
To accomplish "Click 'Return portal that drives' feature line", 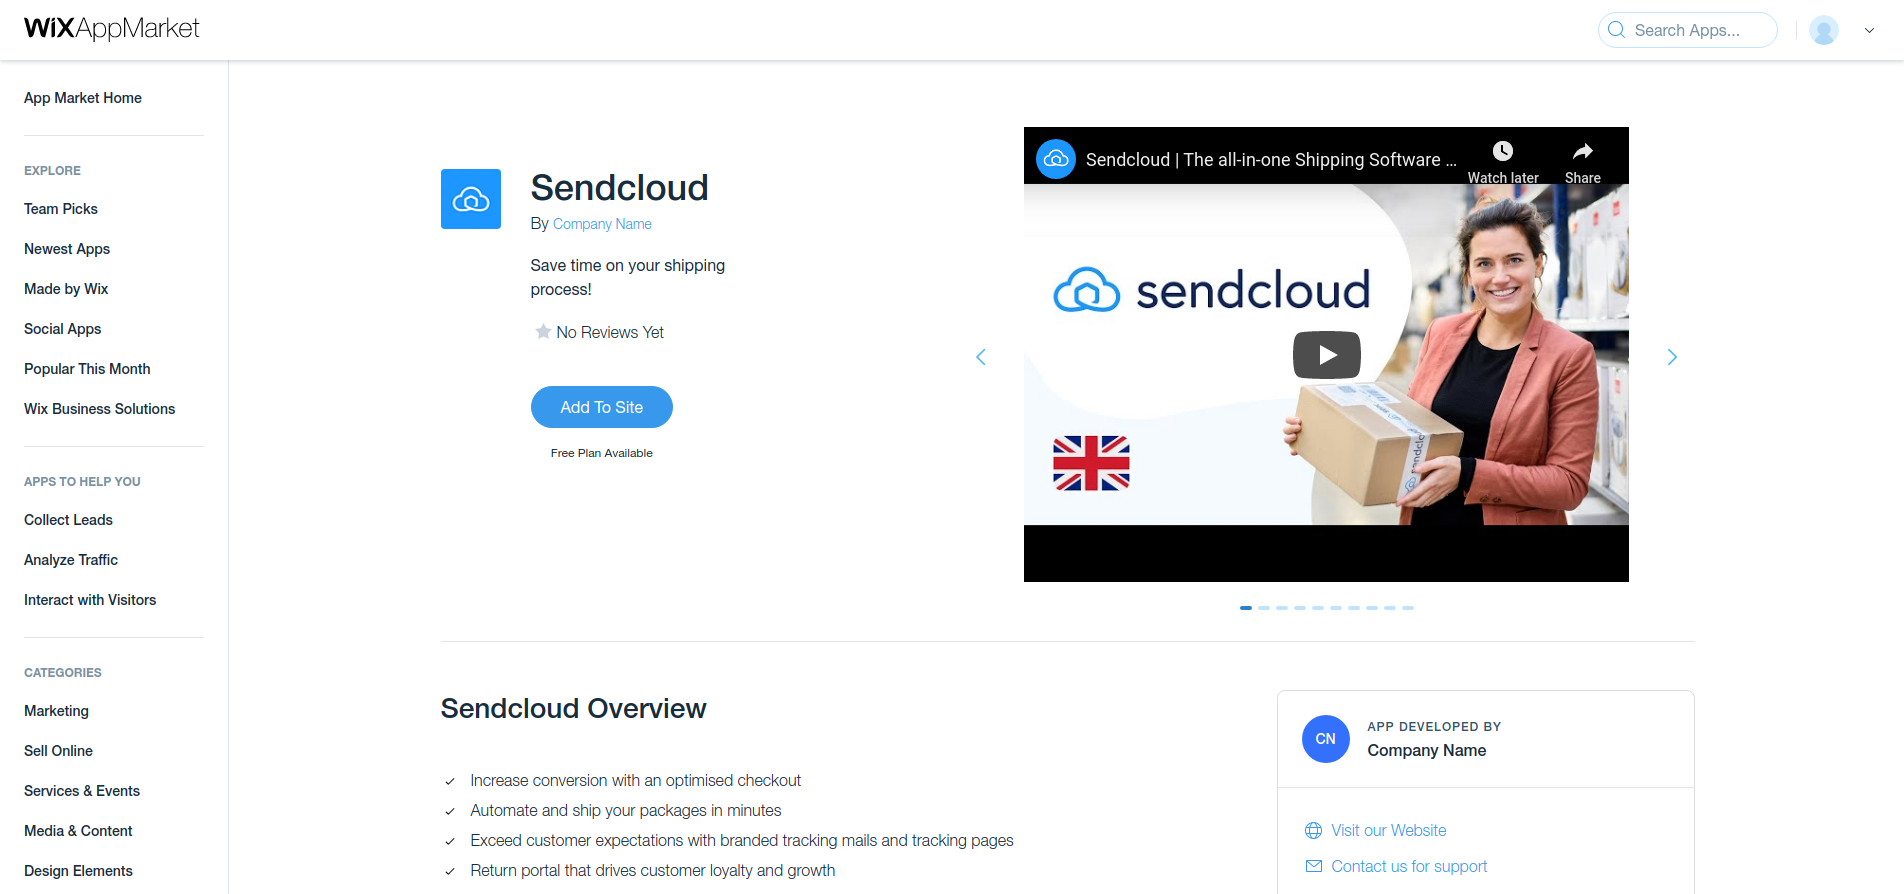I will coord(653,870).
